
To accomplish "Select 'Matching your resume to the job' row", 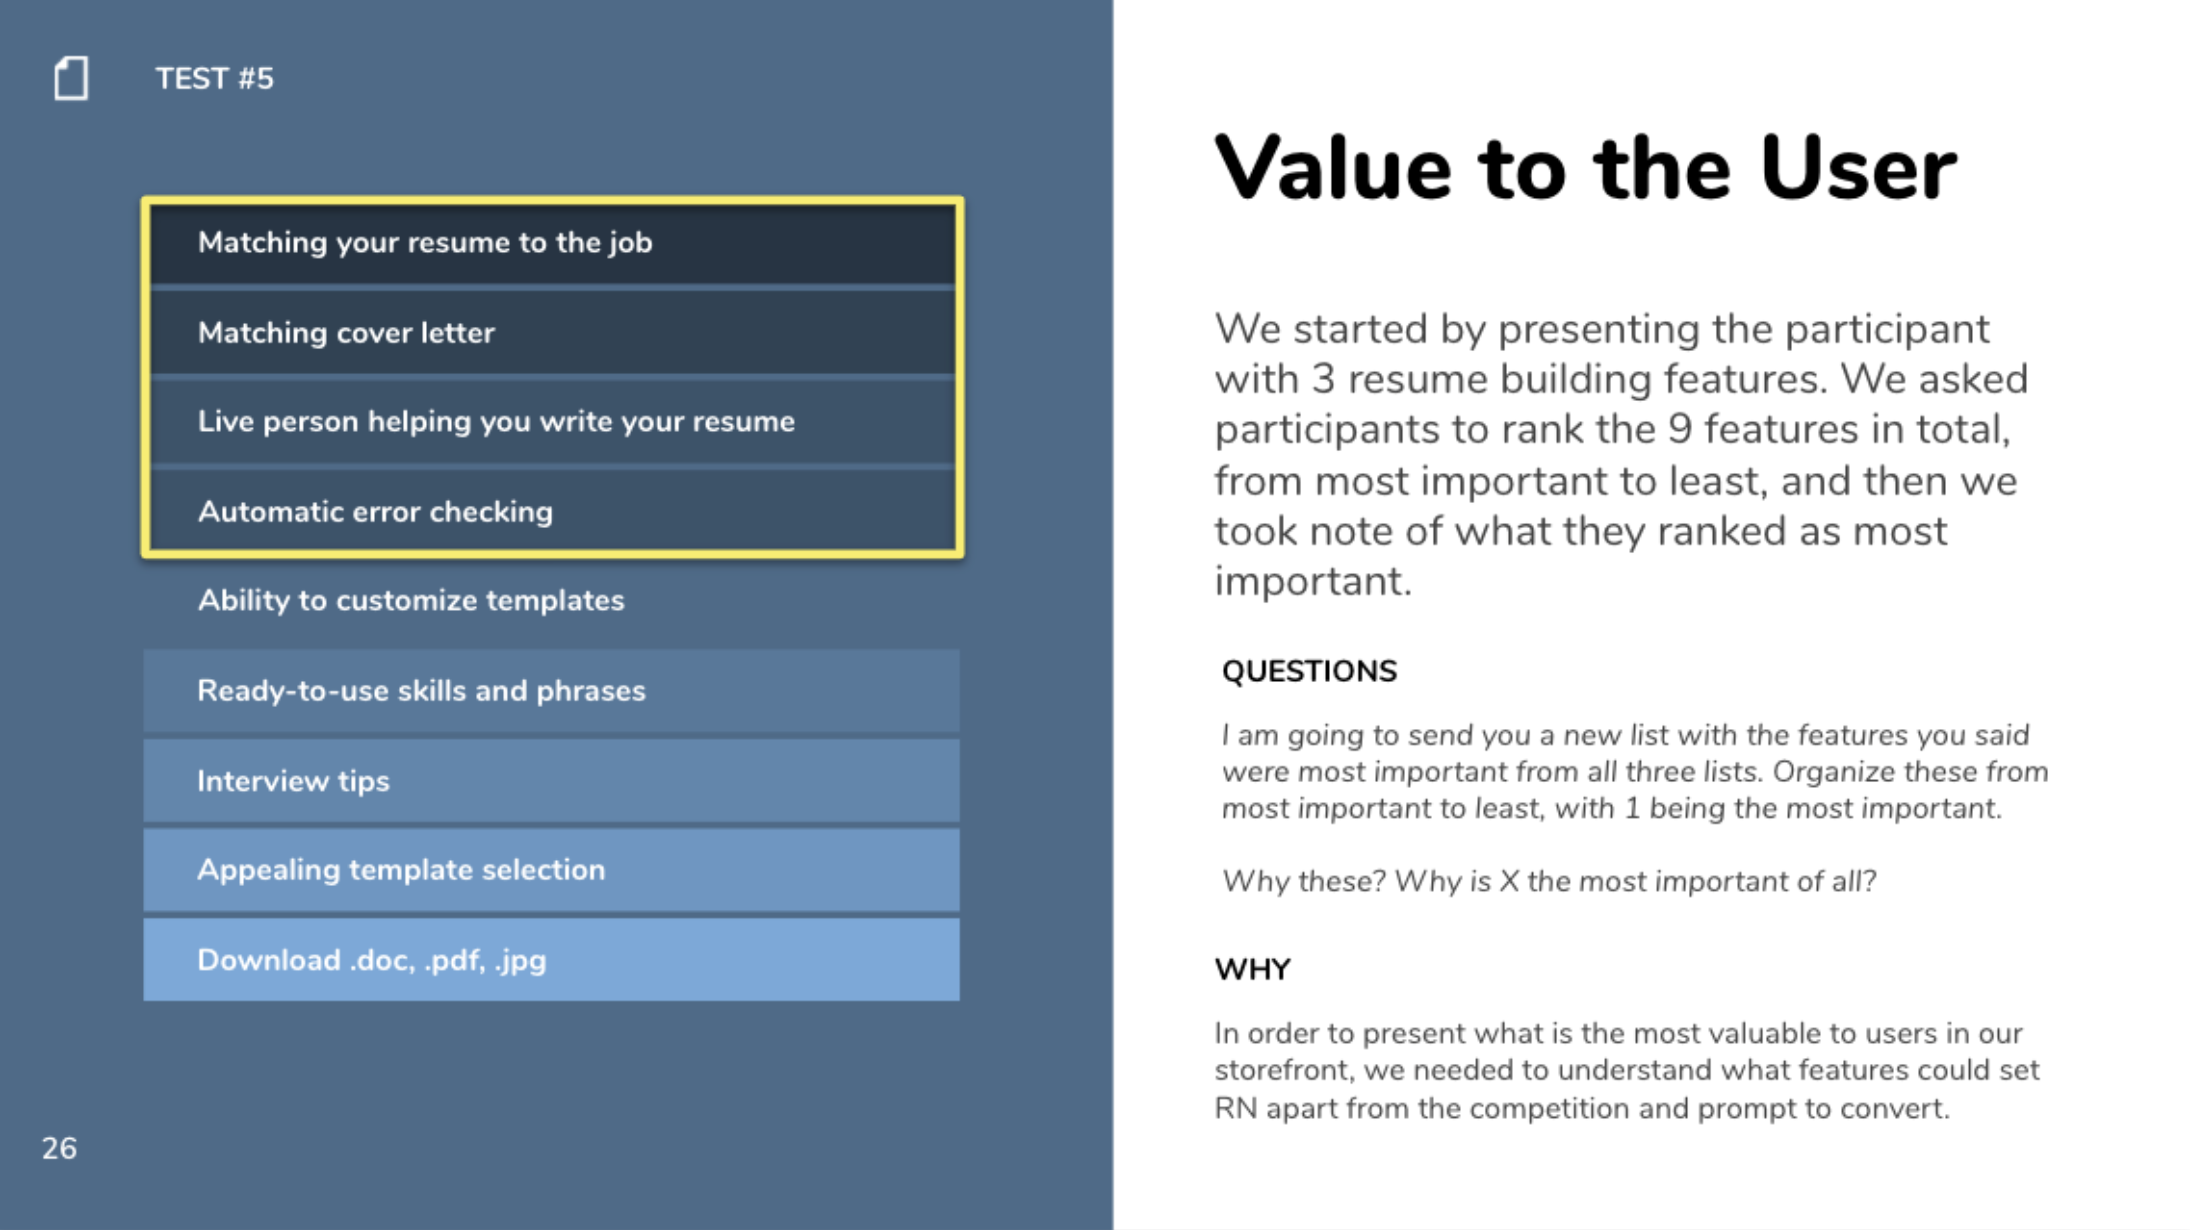I will click(552, 243).
